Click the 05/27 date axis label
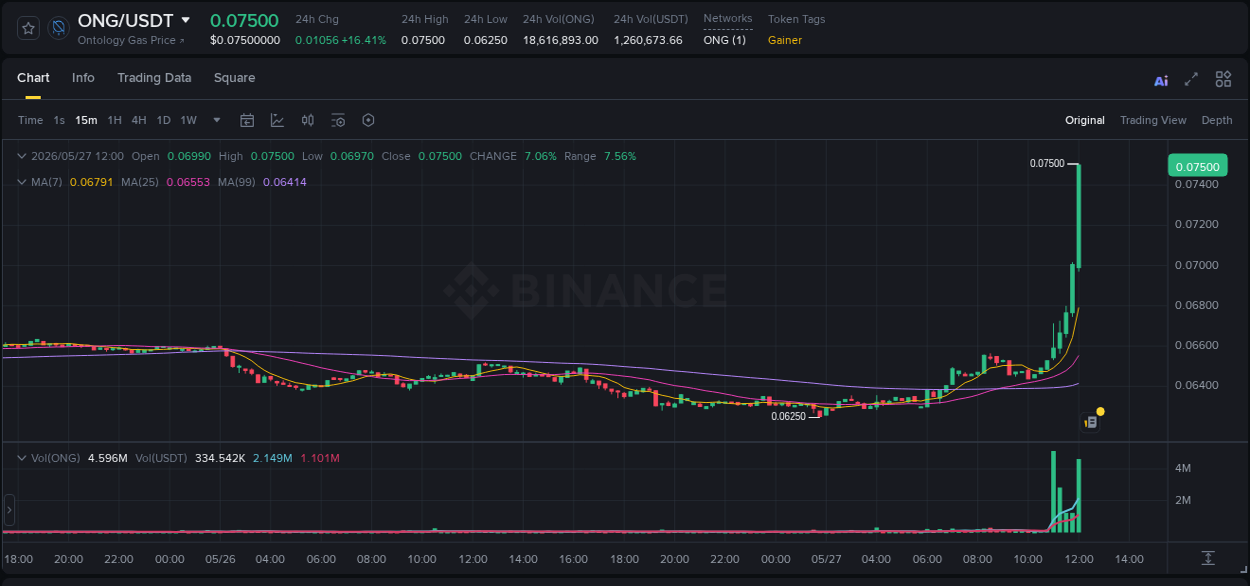This screenshot has width=1250, height=586. (825, 559)
